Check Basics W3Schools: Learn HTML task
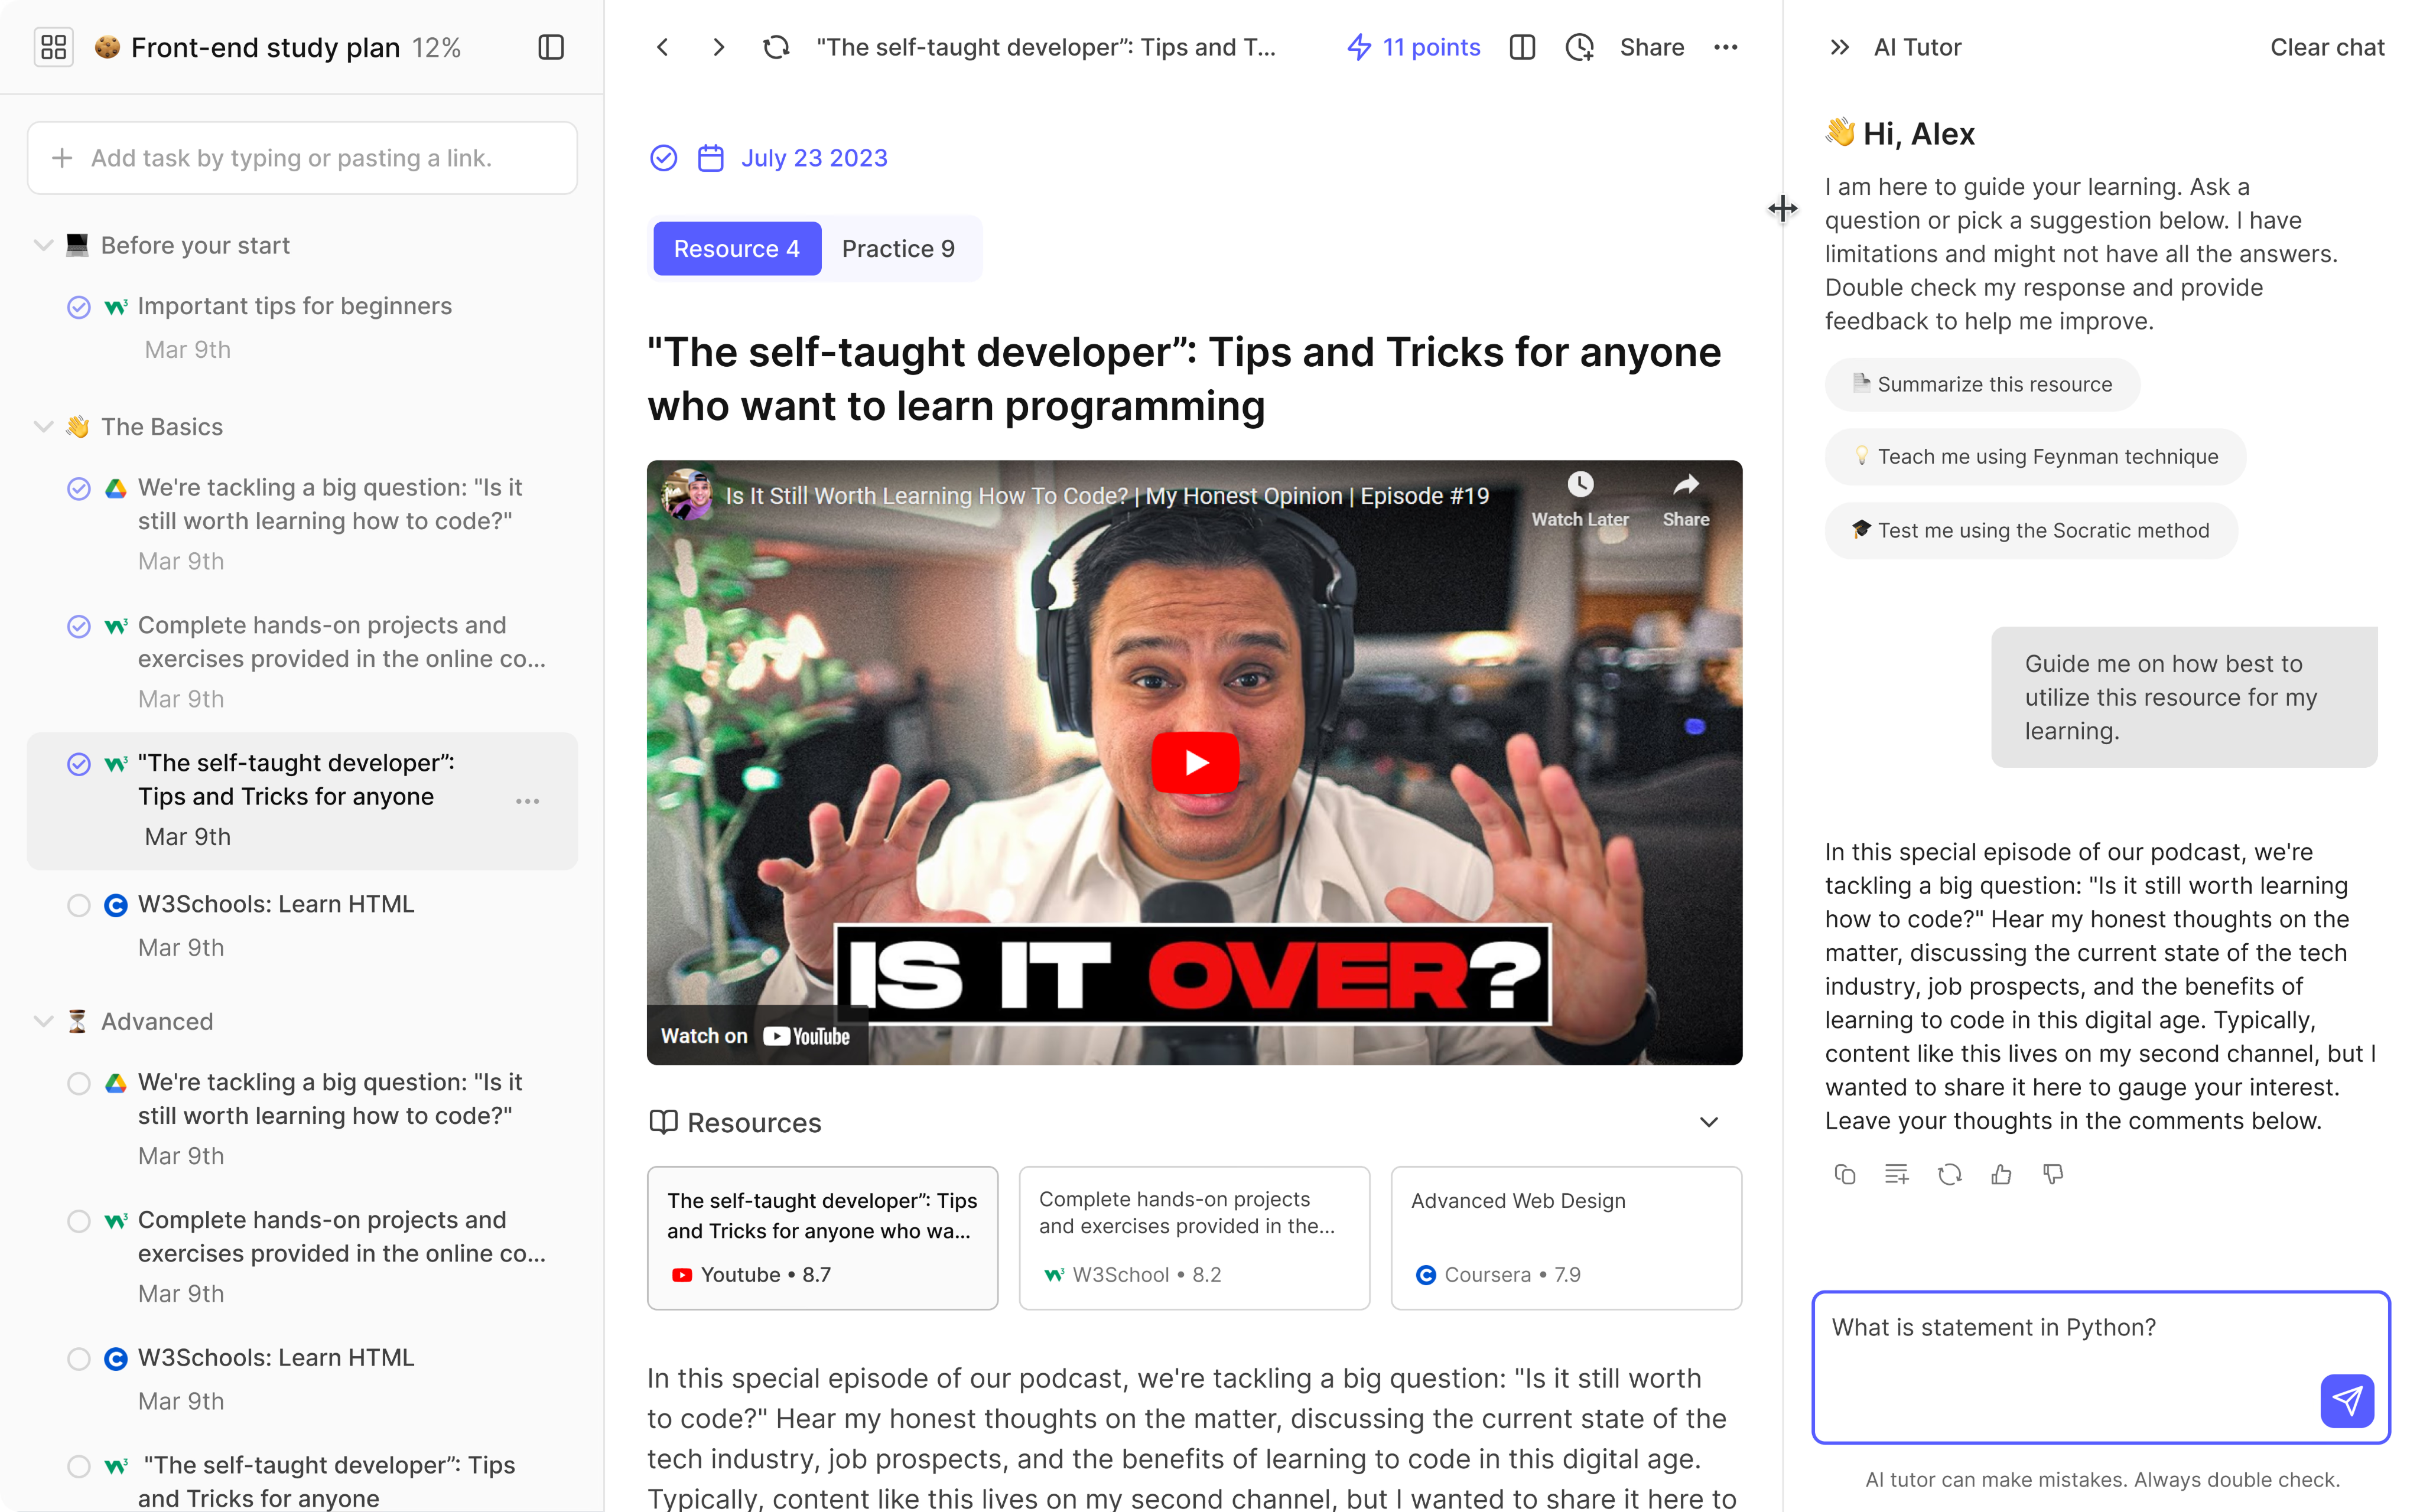This screenshot has width=2420, height=1512. 79,905
